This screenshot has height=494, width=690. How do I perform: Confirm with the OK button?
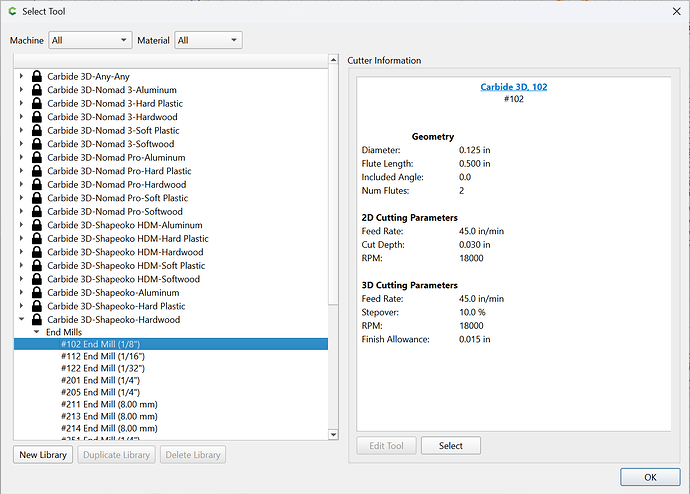[650, 477]
